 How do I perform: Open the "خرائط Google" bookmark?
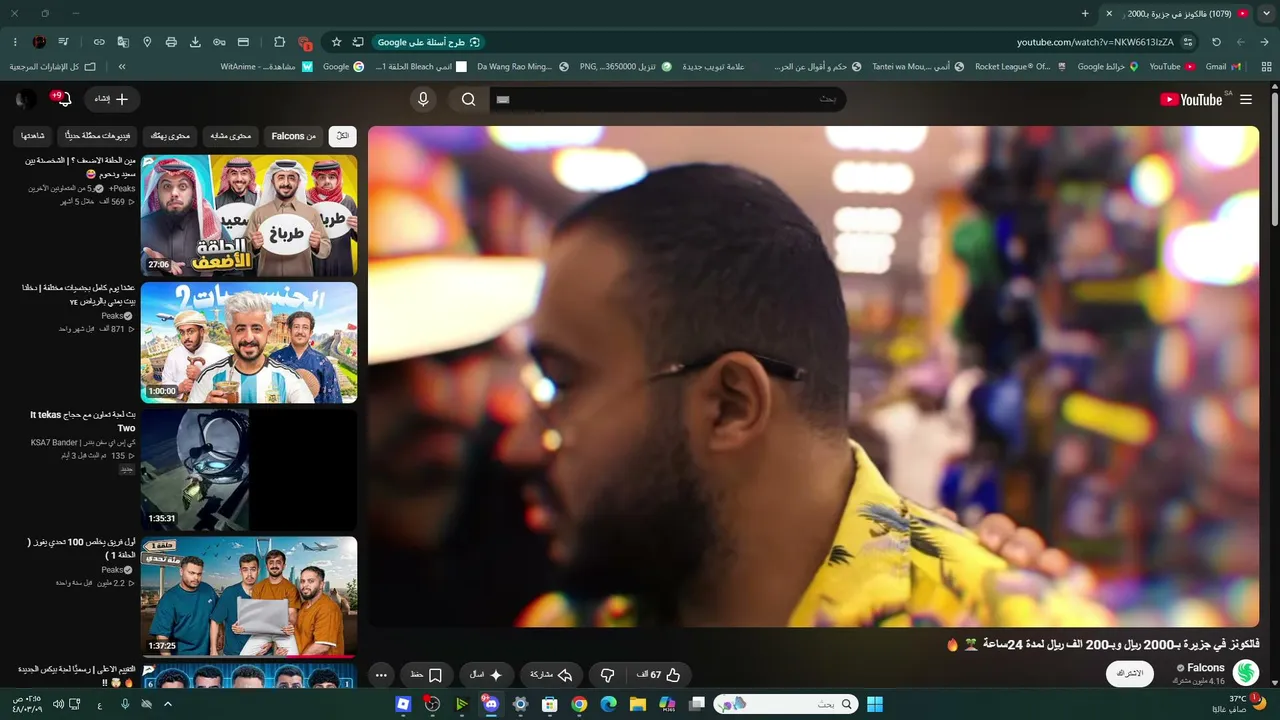pyautogui.click(x=1107, y=66)
